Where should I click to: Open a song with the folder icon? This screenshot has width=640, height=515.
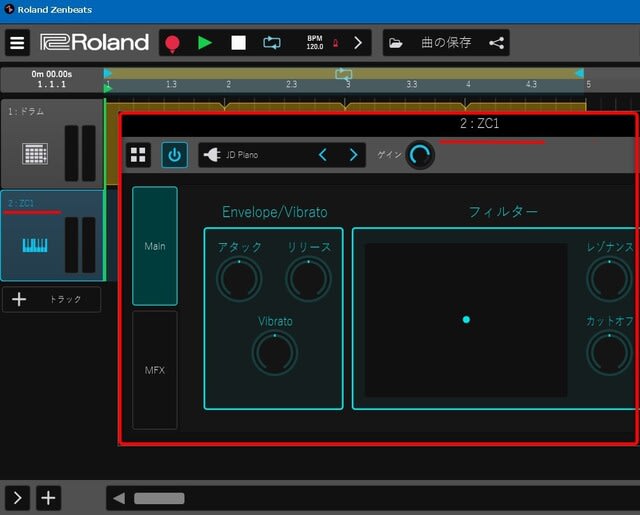(396, 43)
